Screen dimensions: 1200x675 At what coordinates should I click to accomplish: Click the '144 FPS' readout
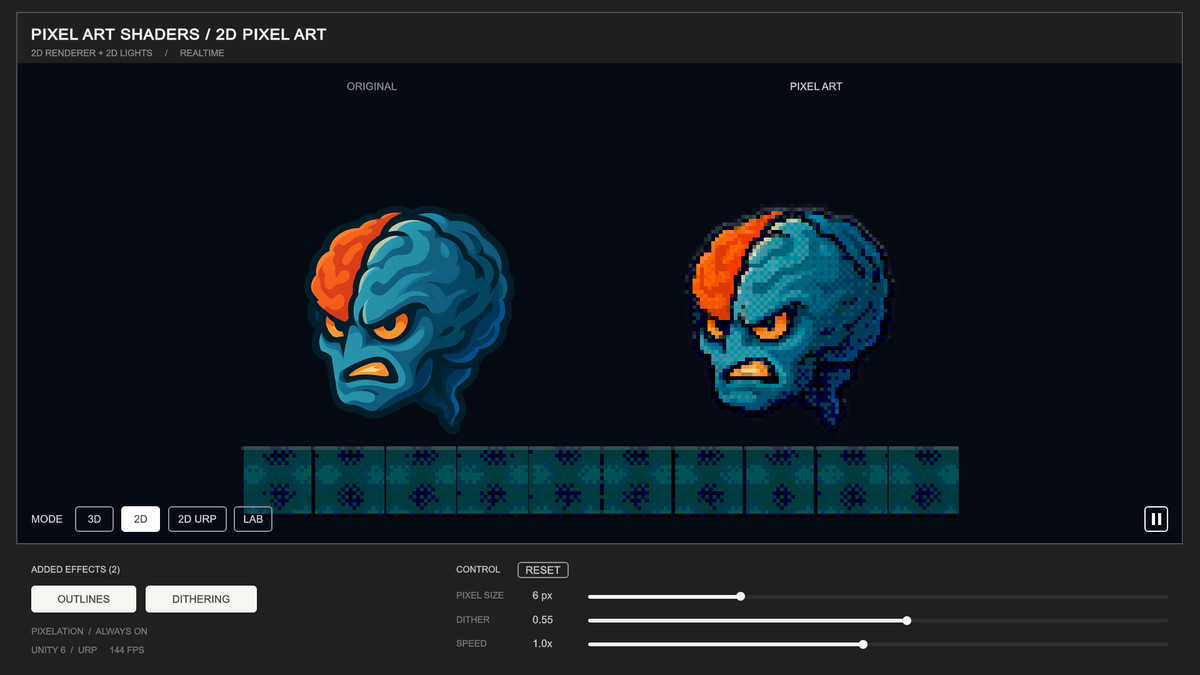coord(127,651)
